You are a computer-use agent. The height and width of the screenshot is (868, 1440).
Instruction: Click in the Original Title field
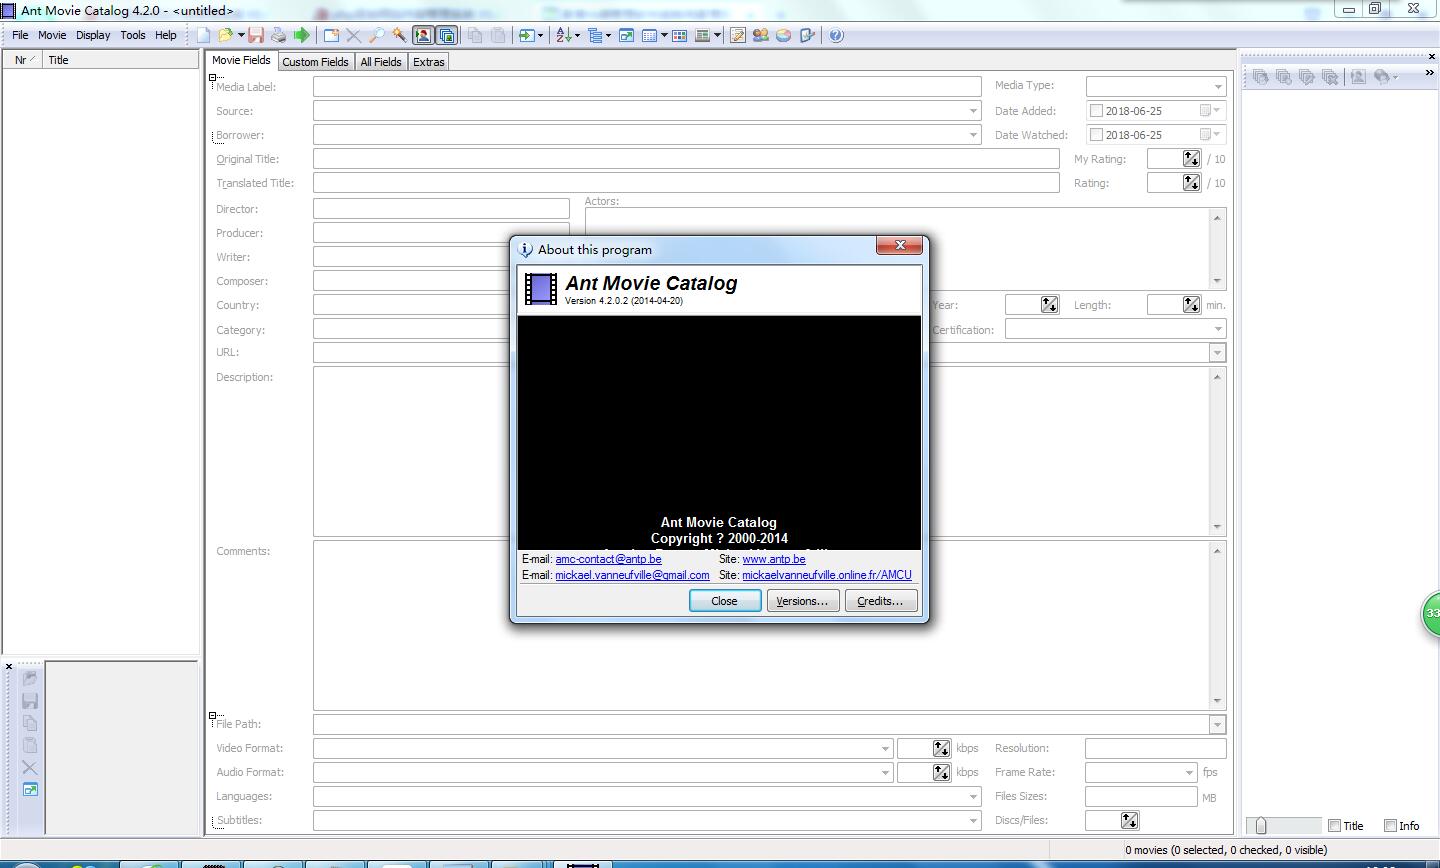click(686, 159)
